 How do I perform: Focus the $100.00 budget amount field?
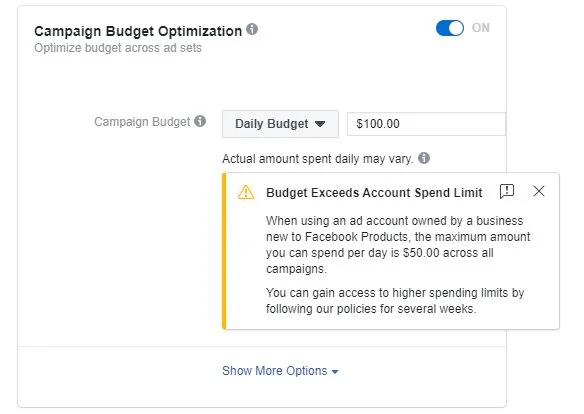click(x=426, y=124)
